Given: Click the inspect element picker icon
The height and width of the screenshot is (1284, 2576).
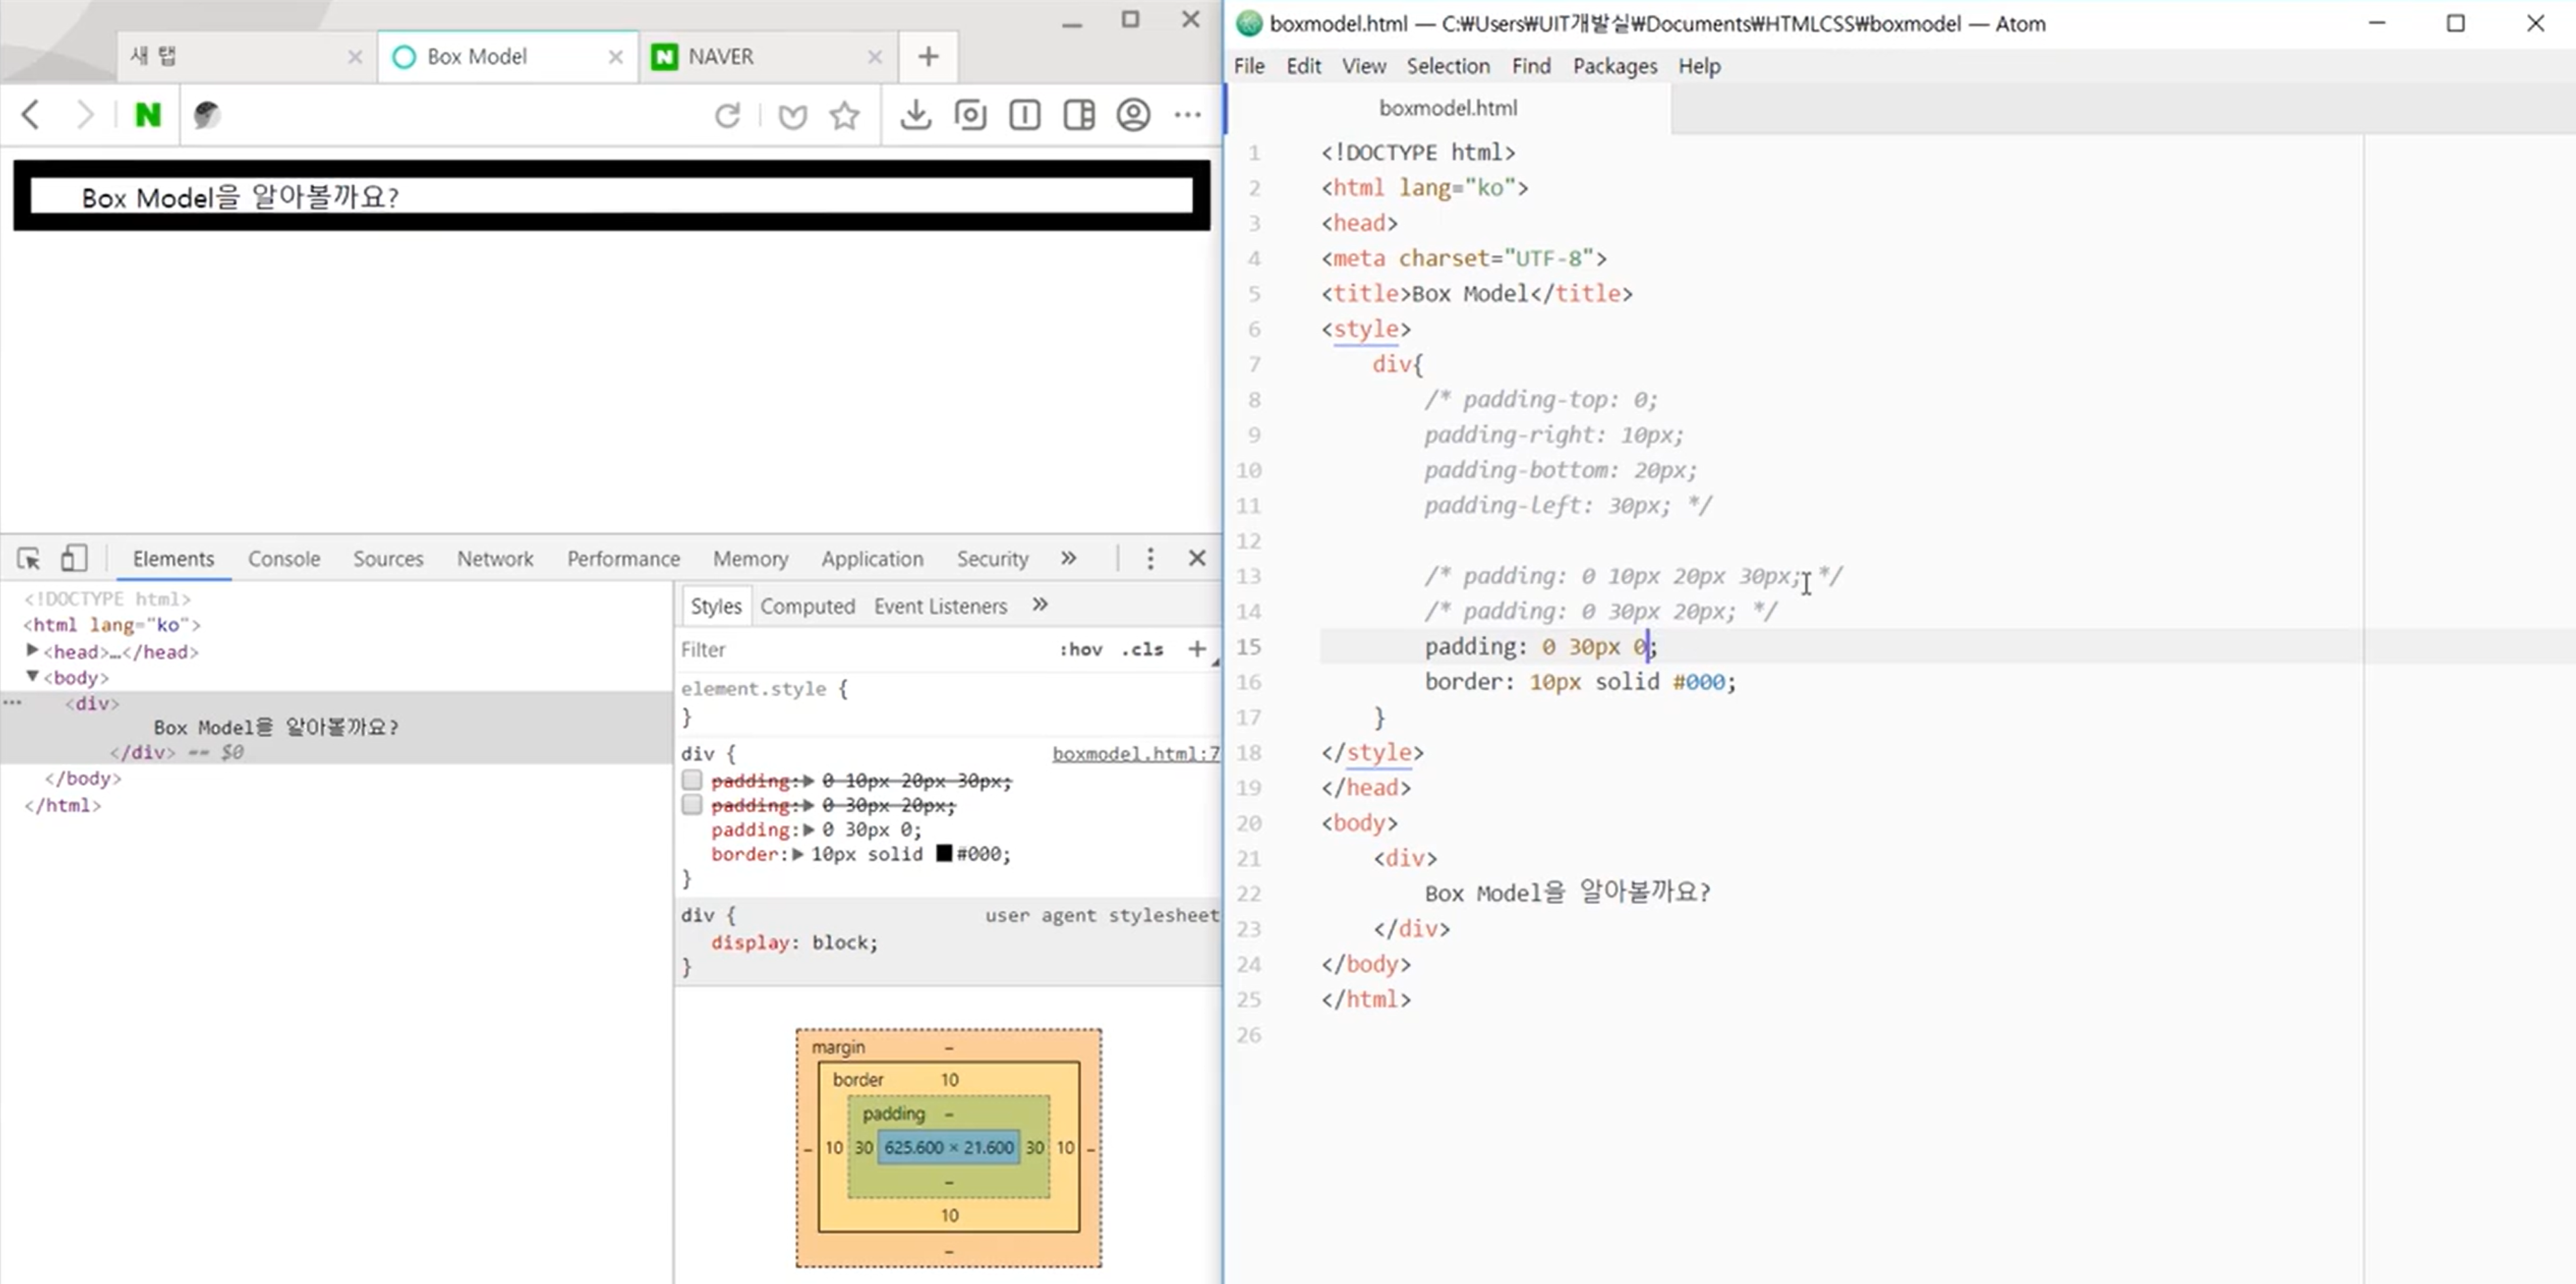Looking at the screenshot, I should 28,558.
